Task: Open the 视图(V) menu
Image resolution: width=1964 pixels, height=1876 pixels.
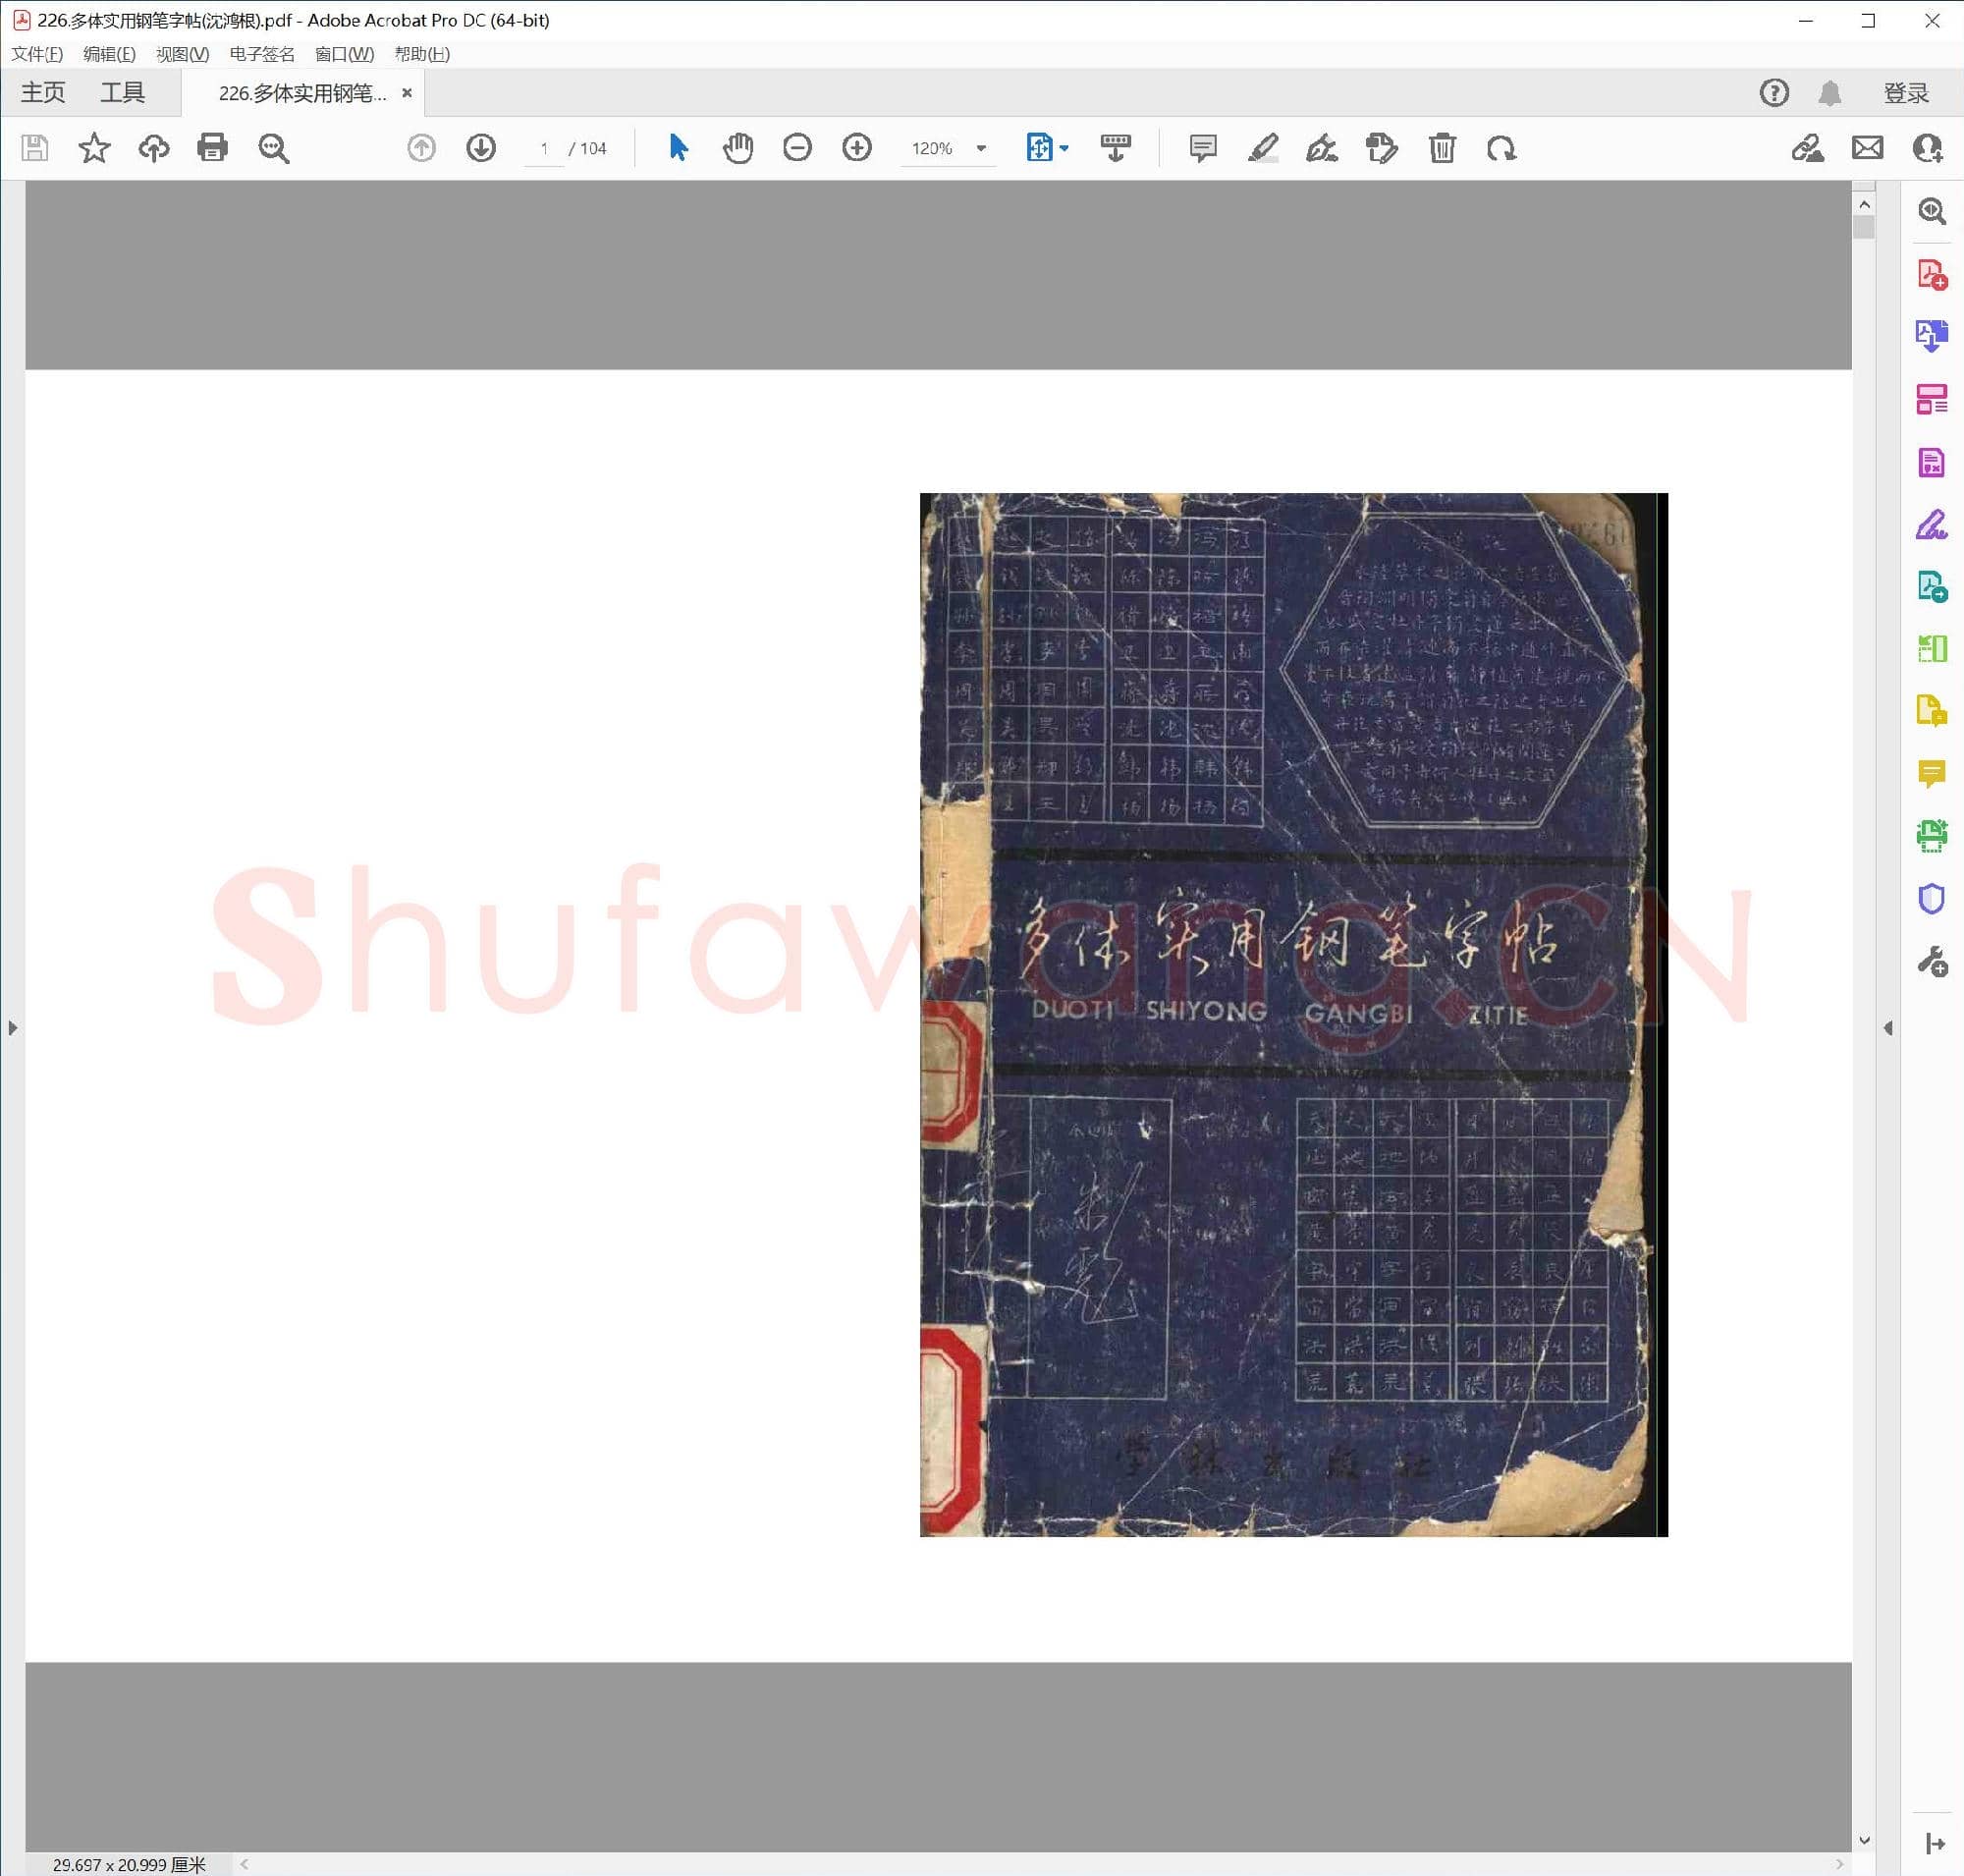Action: (x=182, y=54)
